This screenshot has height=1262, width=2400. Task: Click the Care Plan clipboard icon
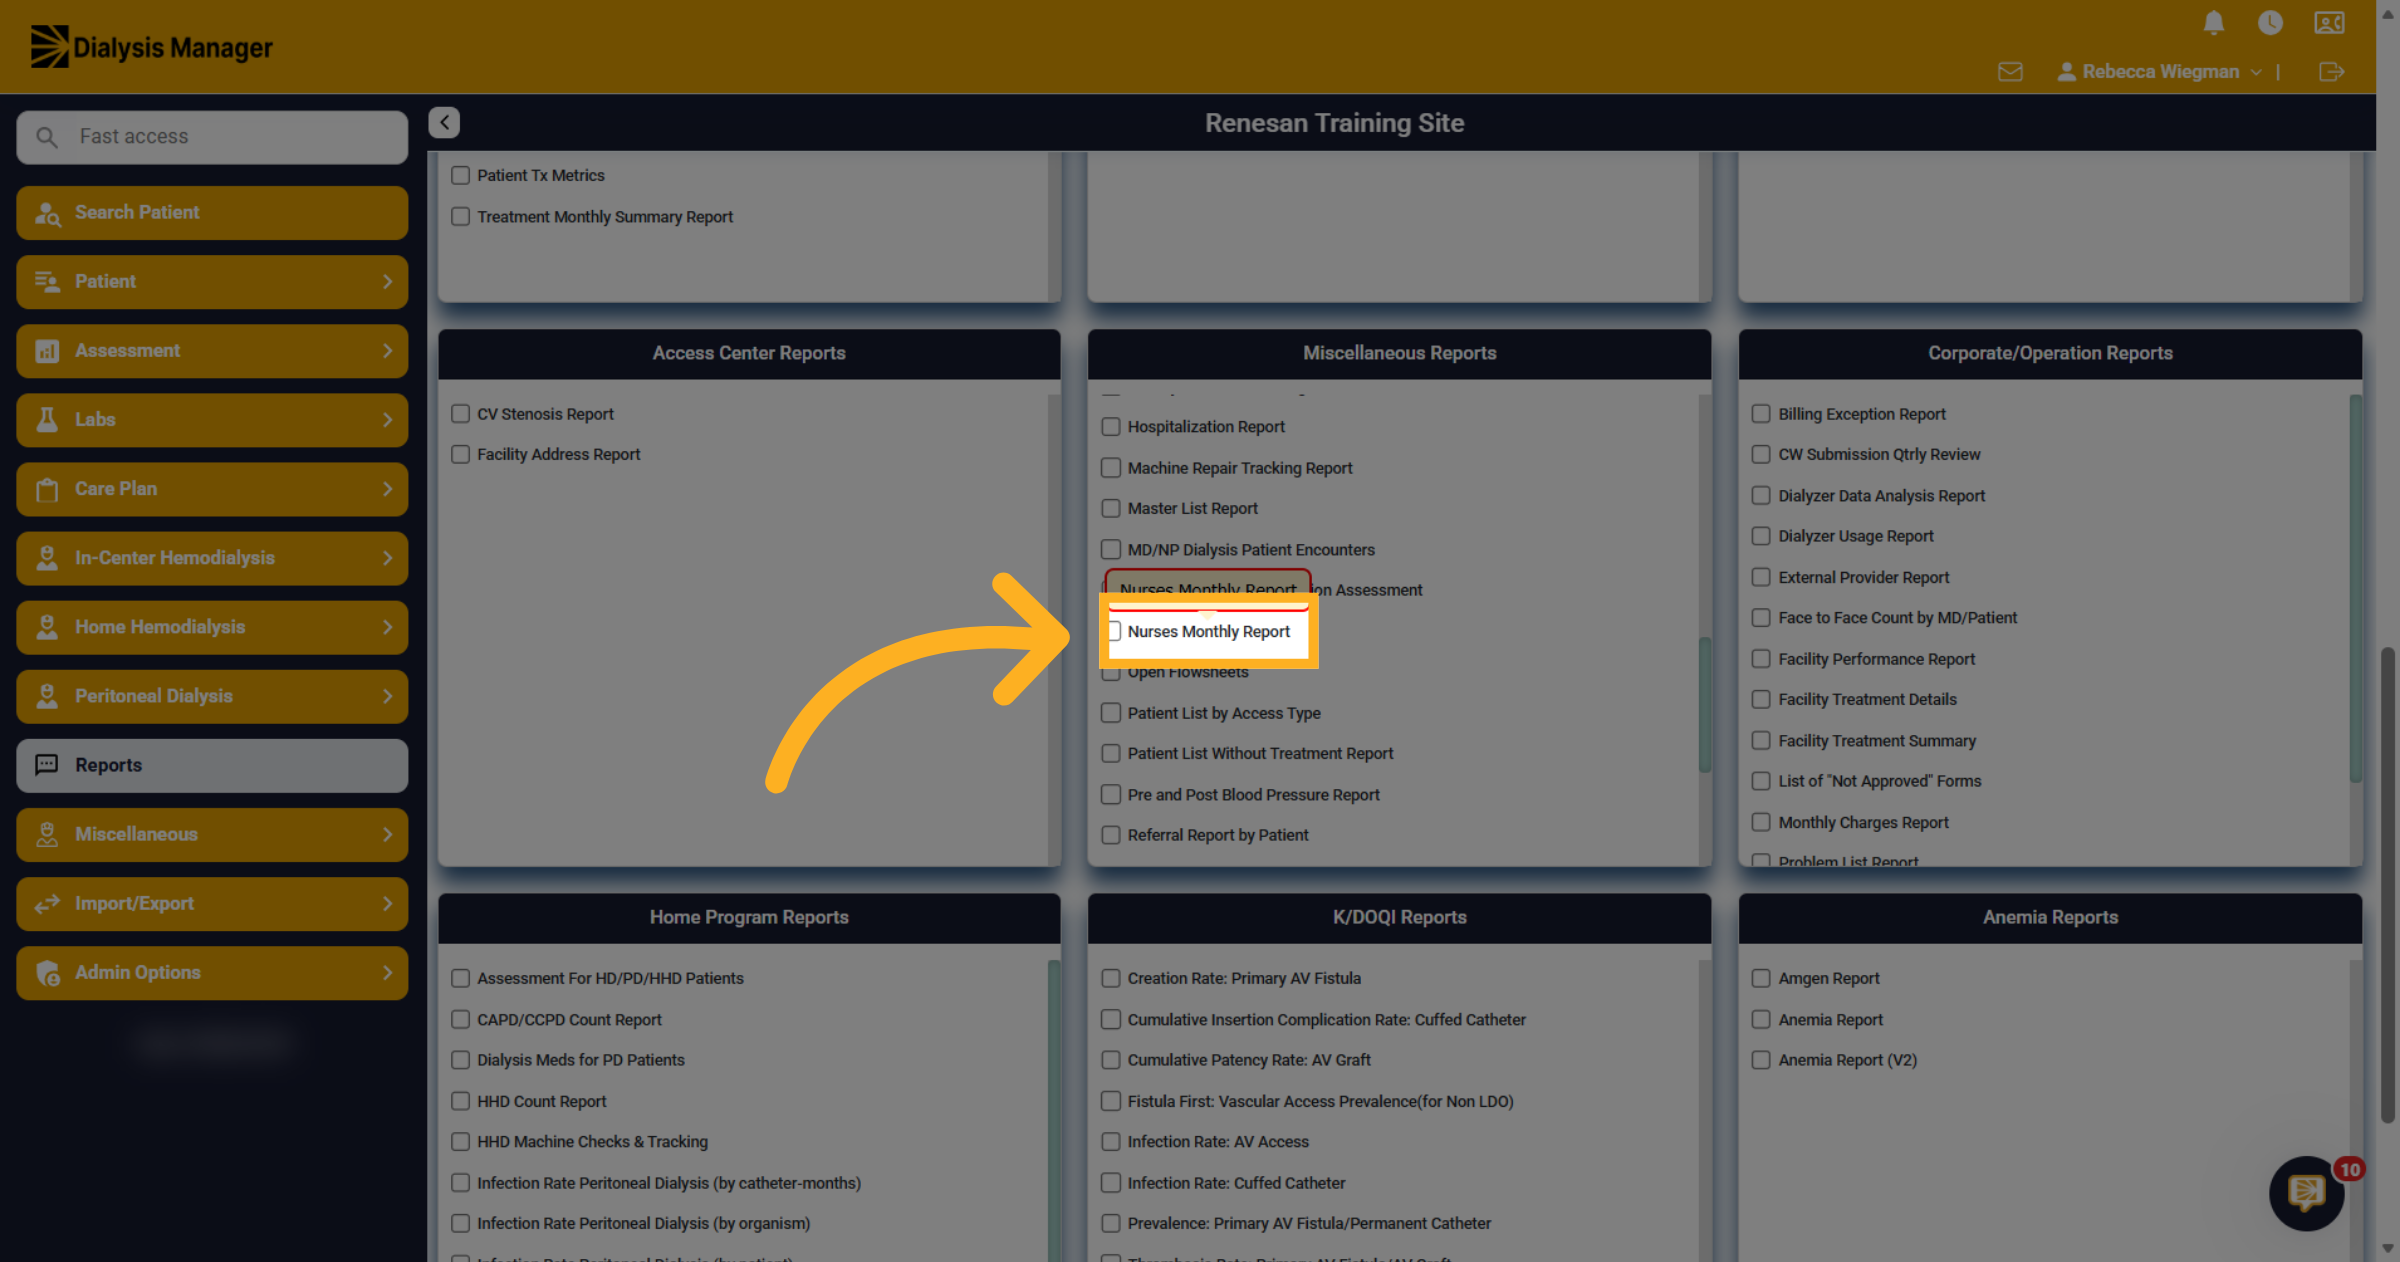tap(47, 489)
